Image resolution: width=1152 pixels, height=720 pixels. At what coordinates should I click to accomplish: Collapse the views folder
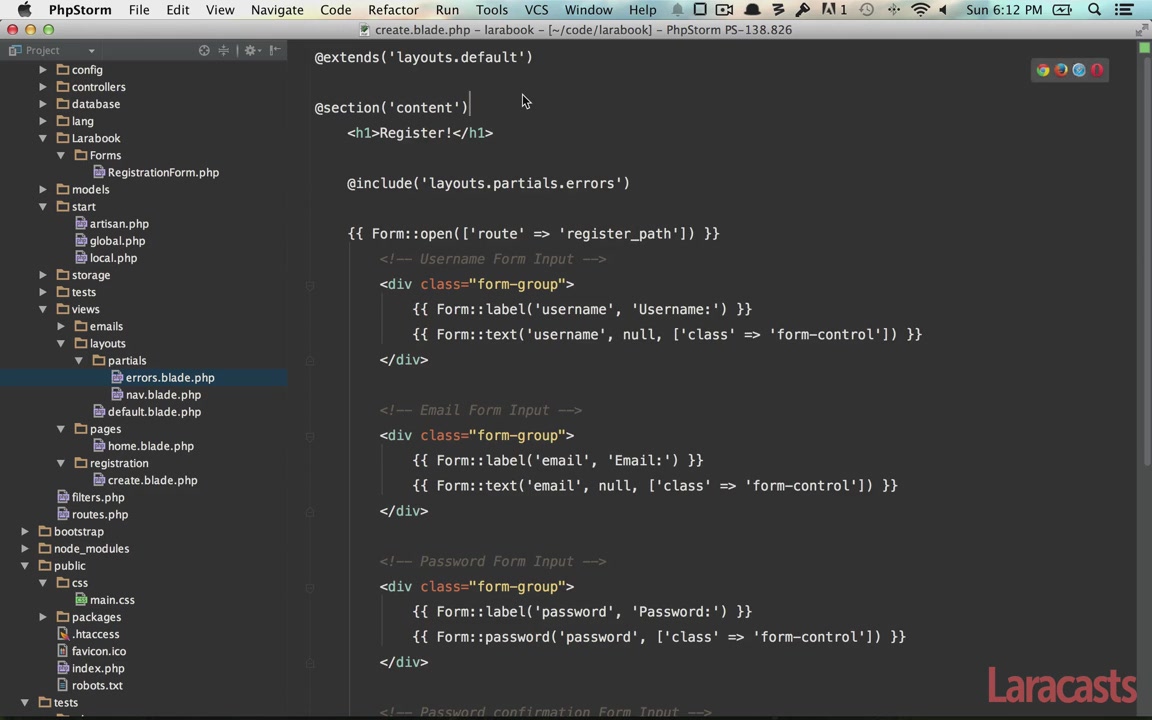[x=43, y=309]
